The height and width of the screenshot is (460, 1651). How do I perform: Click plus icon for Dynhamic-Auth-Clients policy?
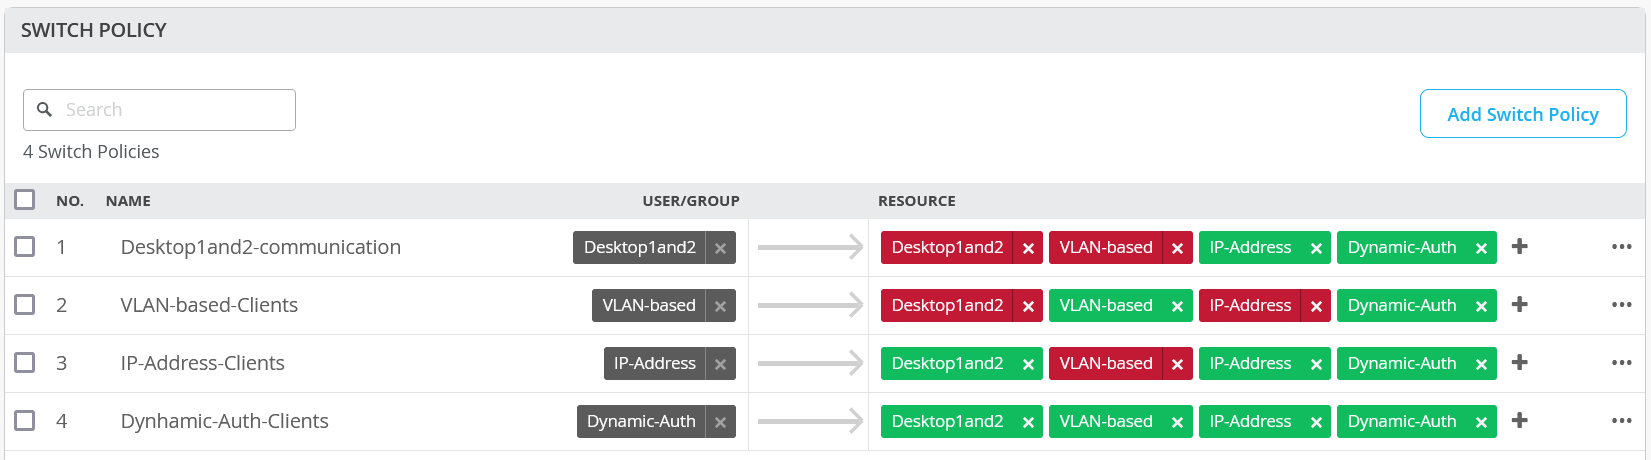(1519, 420)
